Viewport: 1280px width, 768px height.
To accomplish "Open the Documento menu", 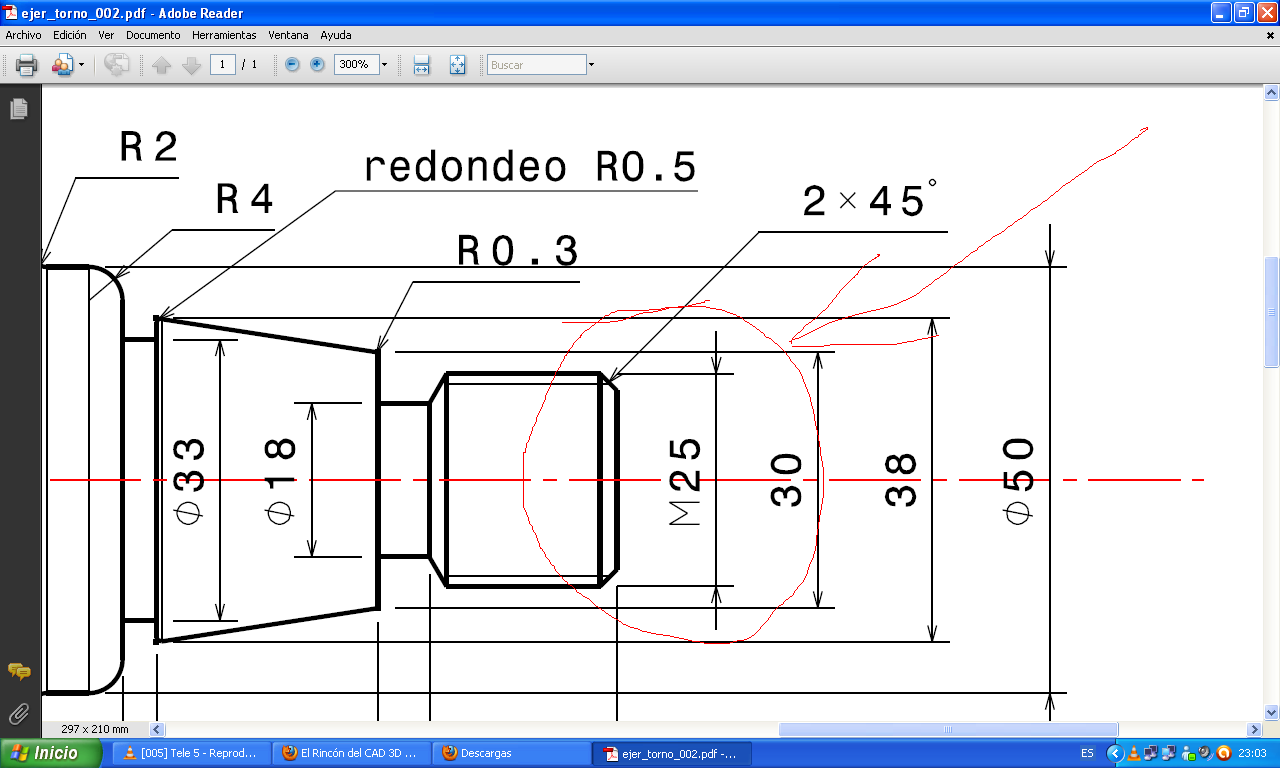I will point(153,35).
